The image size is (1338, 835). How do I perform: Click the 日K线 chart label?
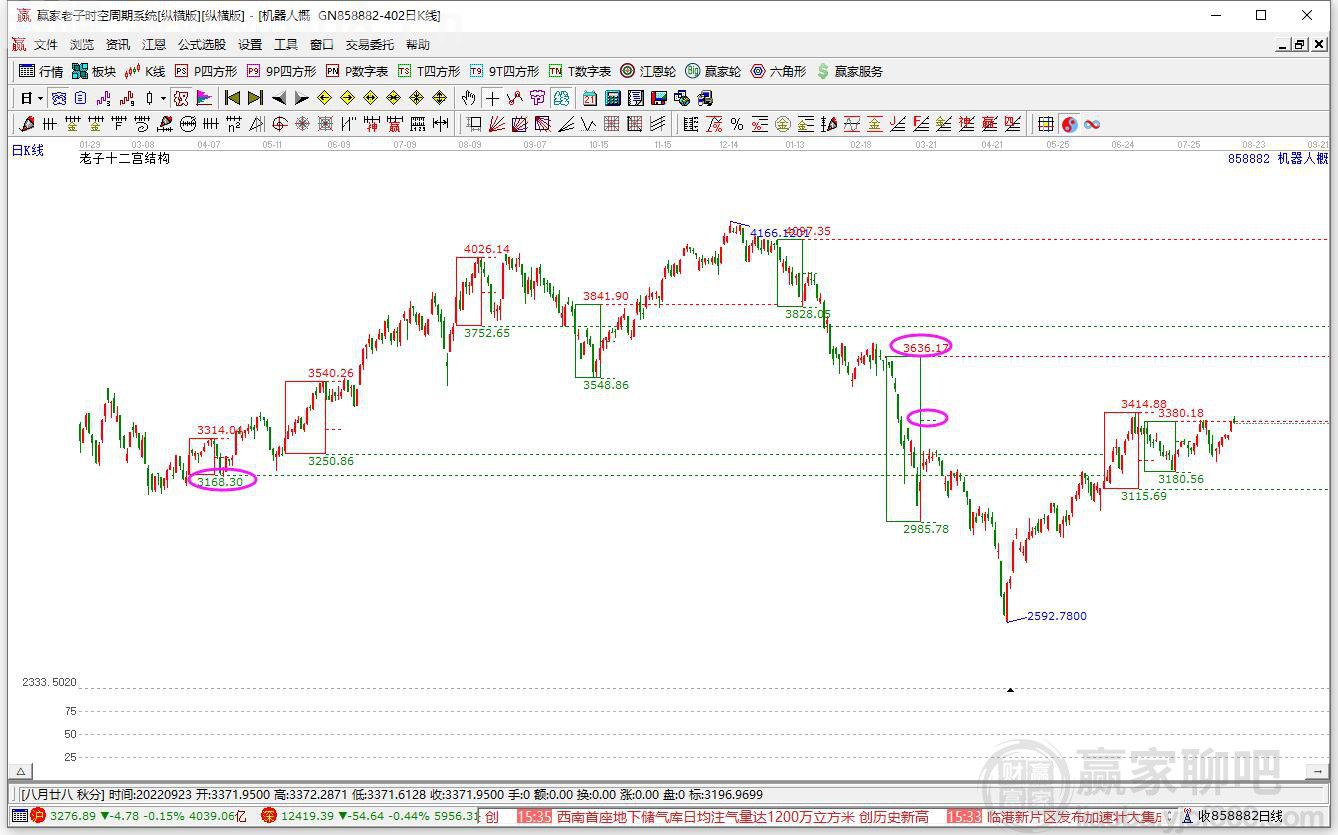pos(28,150)
